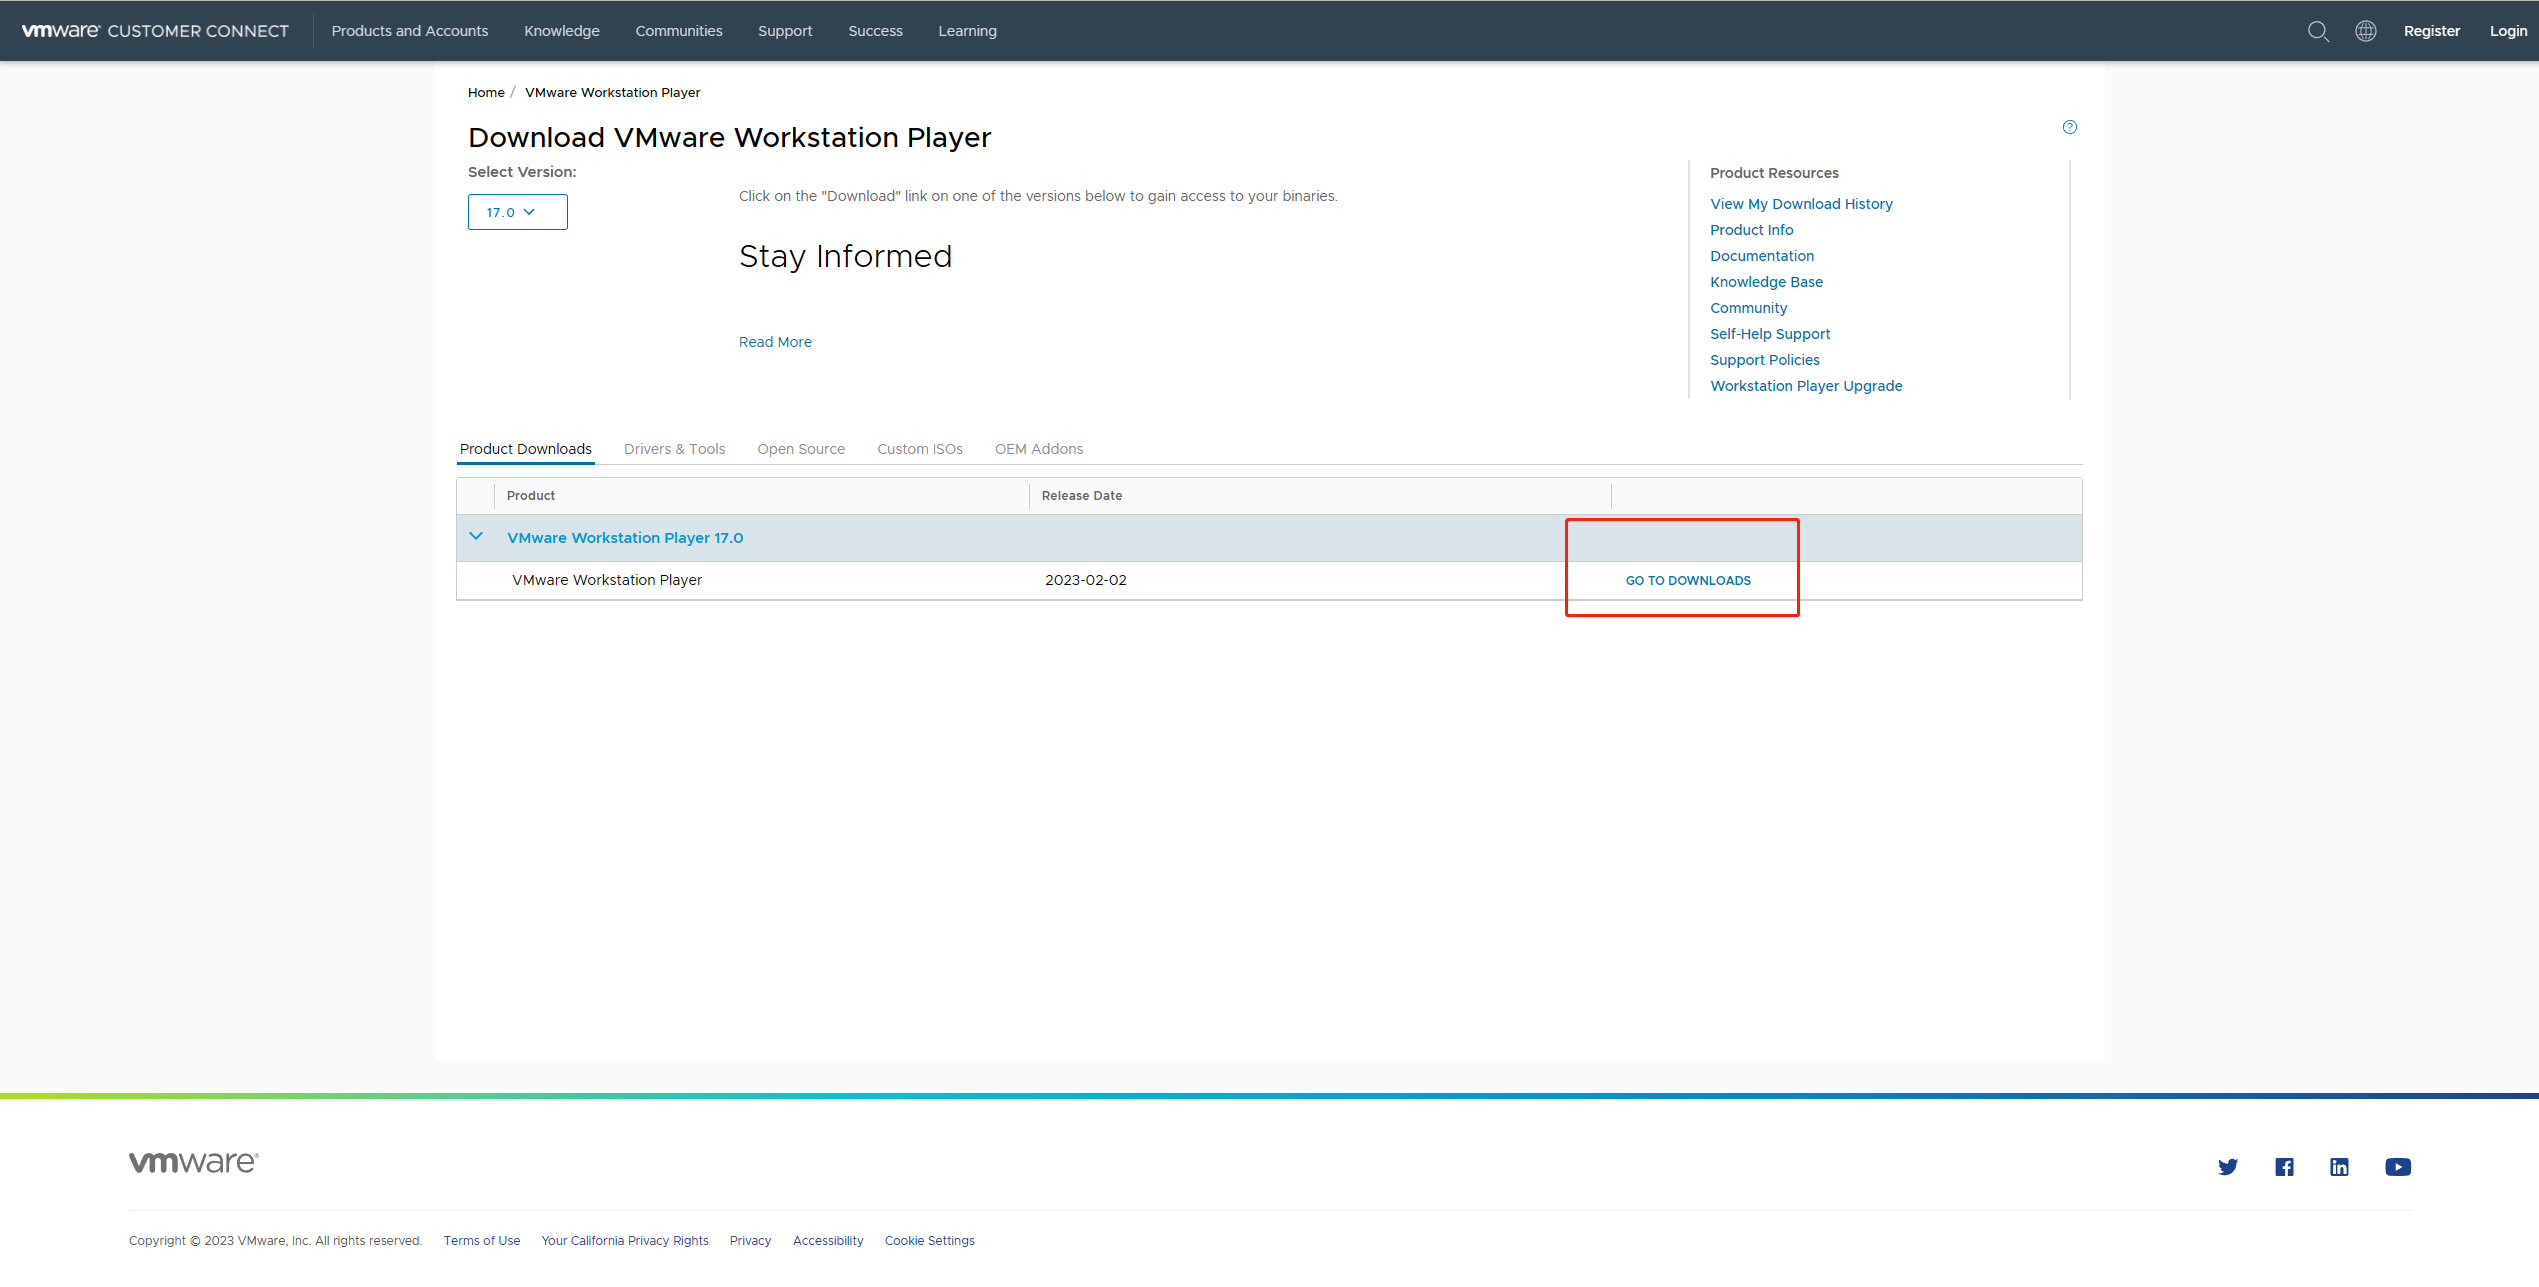Click the Home breadcrumb link

[486, 93]
